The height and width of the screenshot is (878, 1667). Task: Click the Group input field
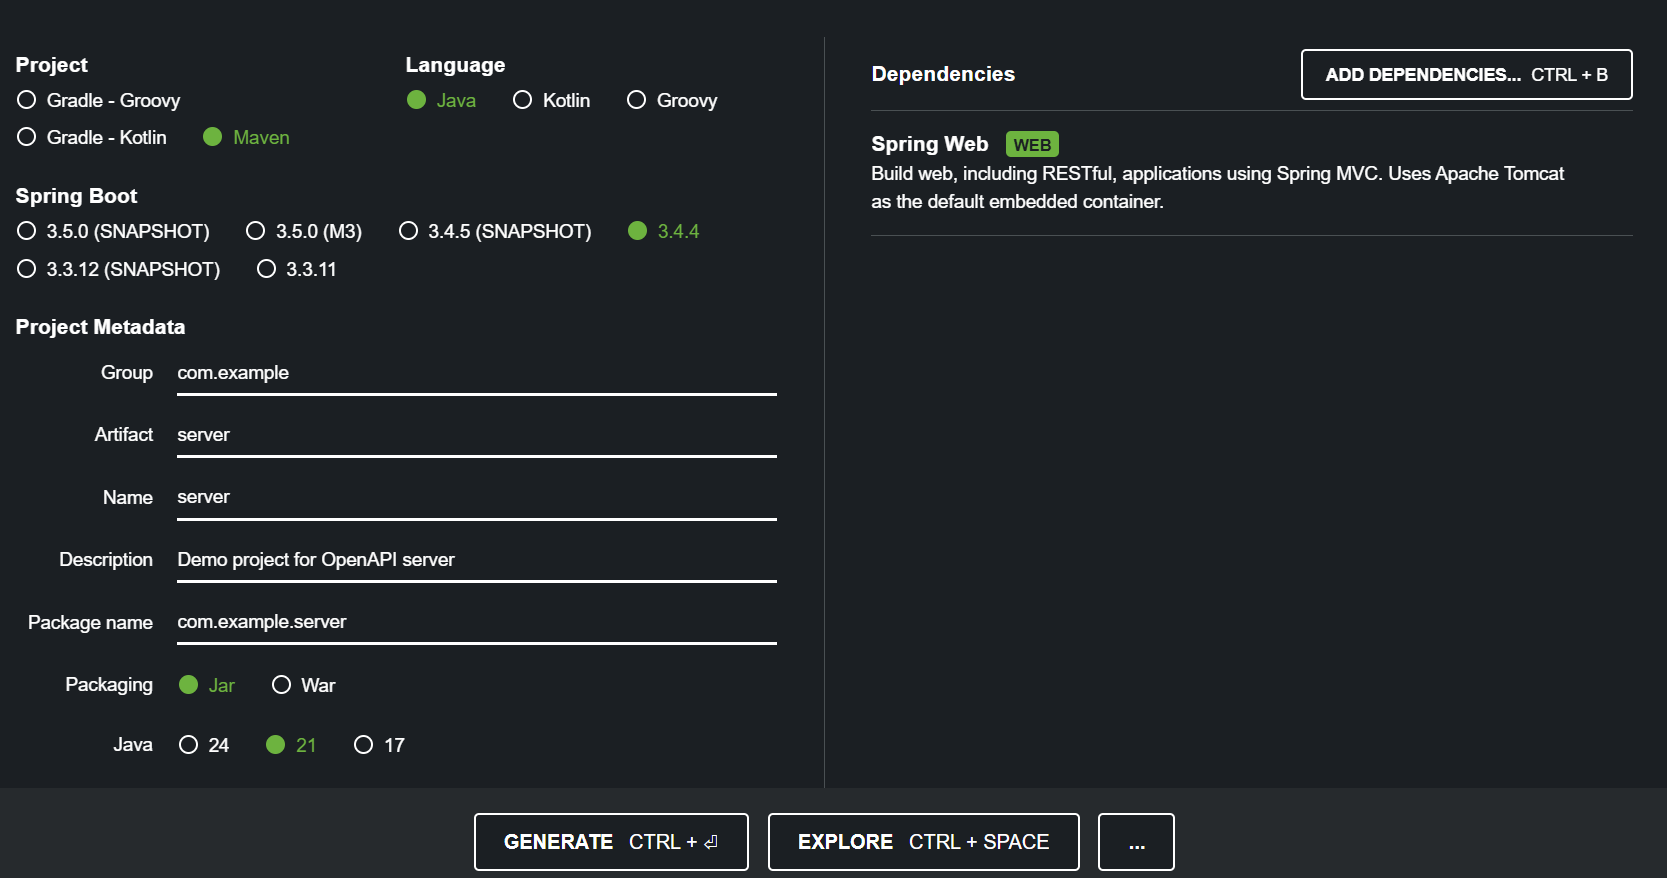[477, 373]
